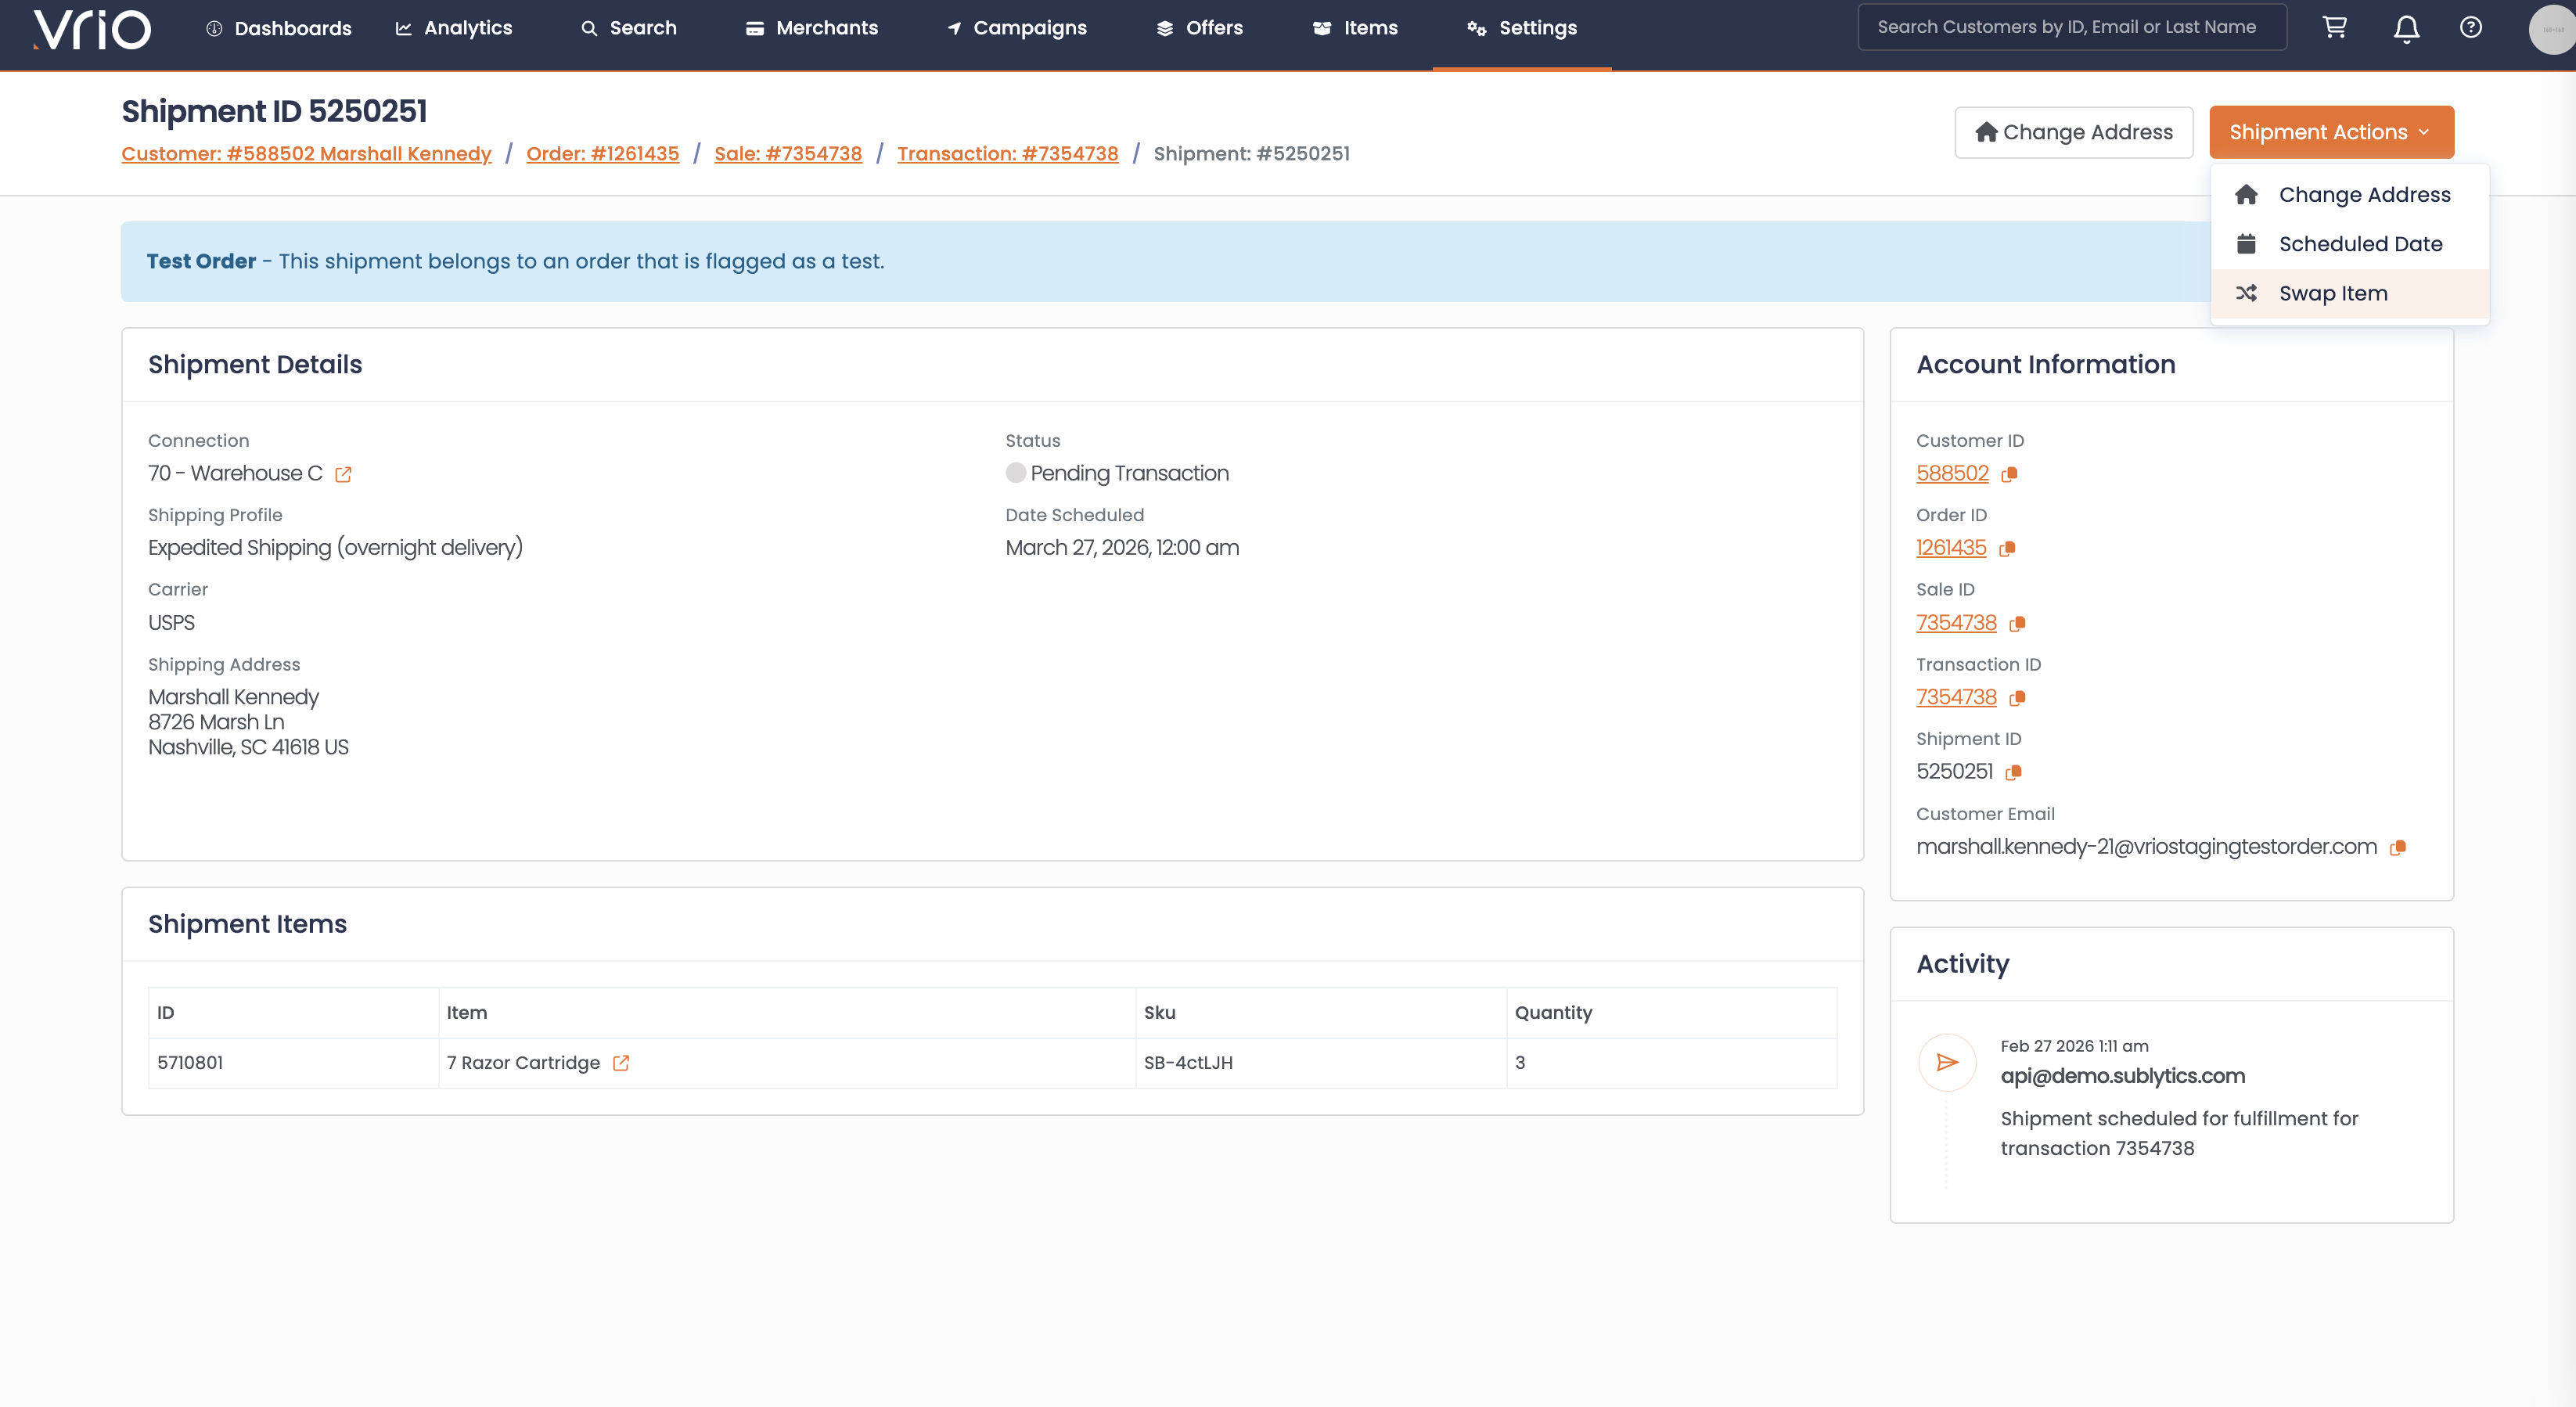Open Customer #588502 Marshall Kennedy breadcrumb
2576x1407 pixels.
[x=306, y=154]
